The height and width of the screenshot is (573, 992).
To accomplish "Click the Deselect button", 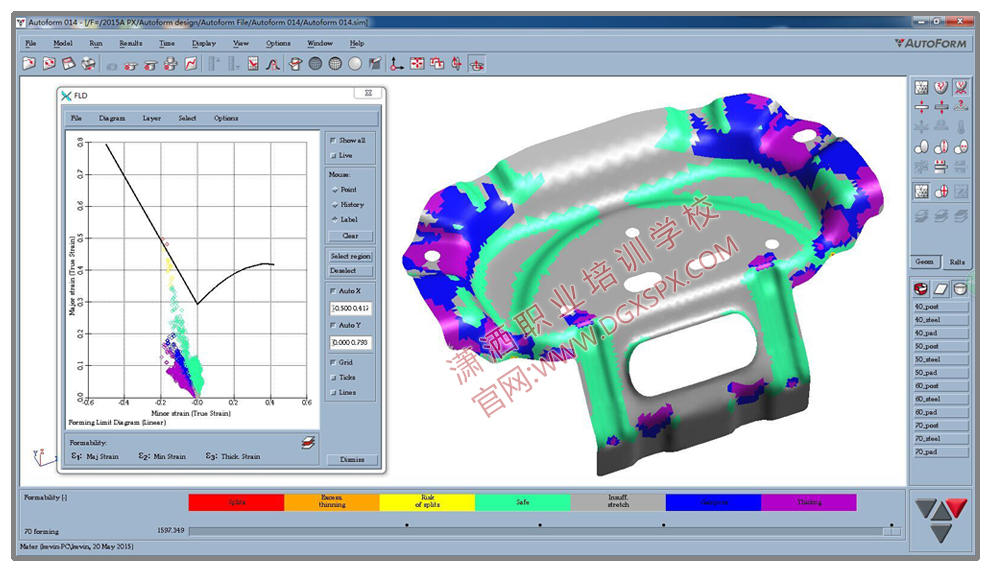I will tap(350, 271).
